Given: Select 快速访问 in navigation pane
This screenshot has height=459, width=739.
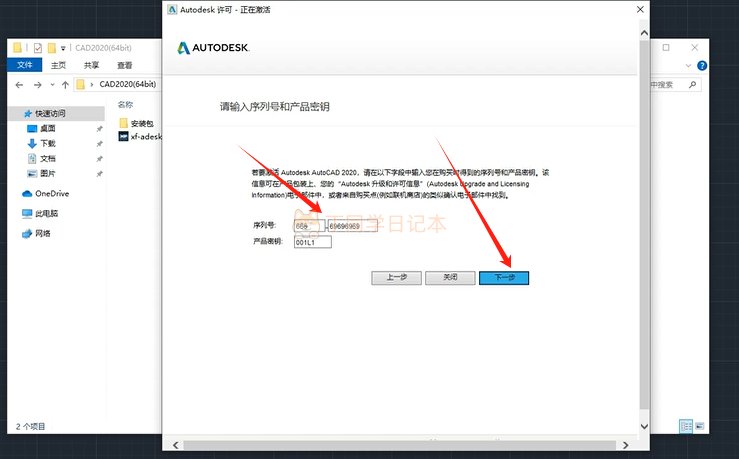Looking at the screenshot, I should [50, 114].
